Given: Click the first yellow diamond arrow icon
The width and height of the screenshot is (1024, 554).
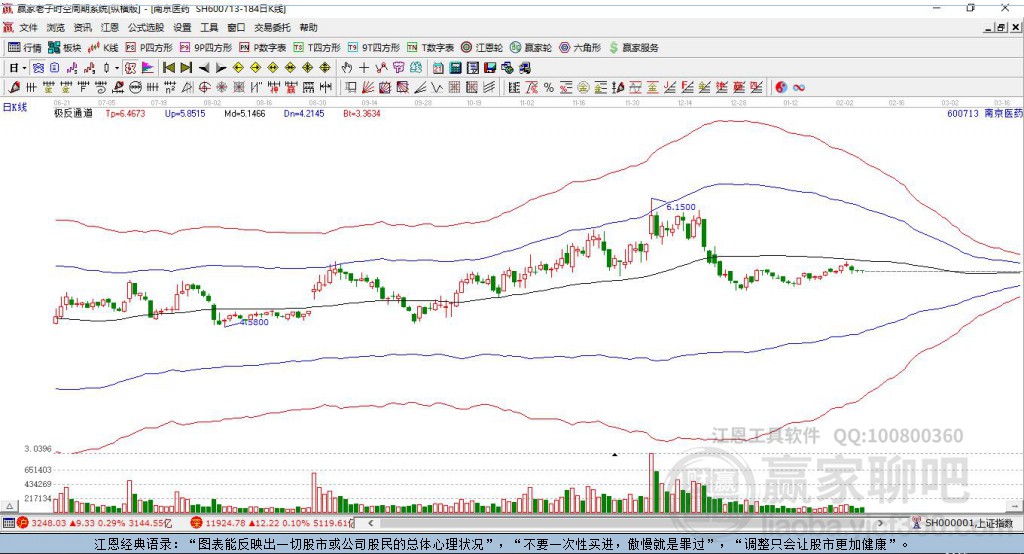Looking at the screenshot, I should pyautogui.click(x=238, y=68).
